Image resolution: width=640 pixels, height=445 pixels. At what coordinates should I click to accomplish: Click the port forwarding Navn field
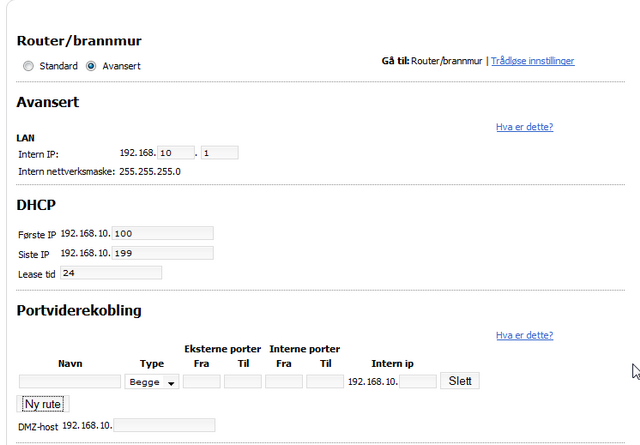coord(69,381)
